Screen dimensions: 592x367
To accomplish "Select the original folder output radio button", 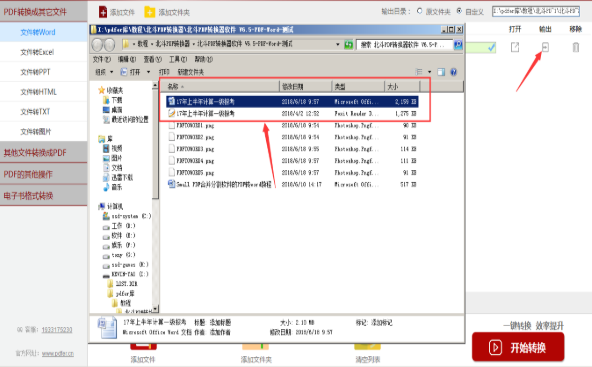I will (x=419, y=11).
